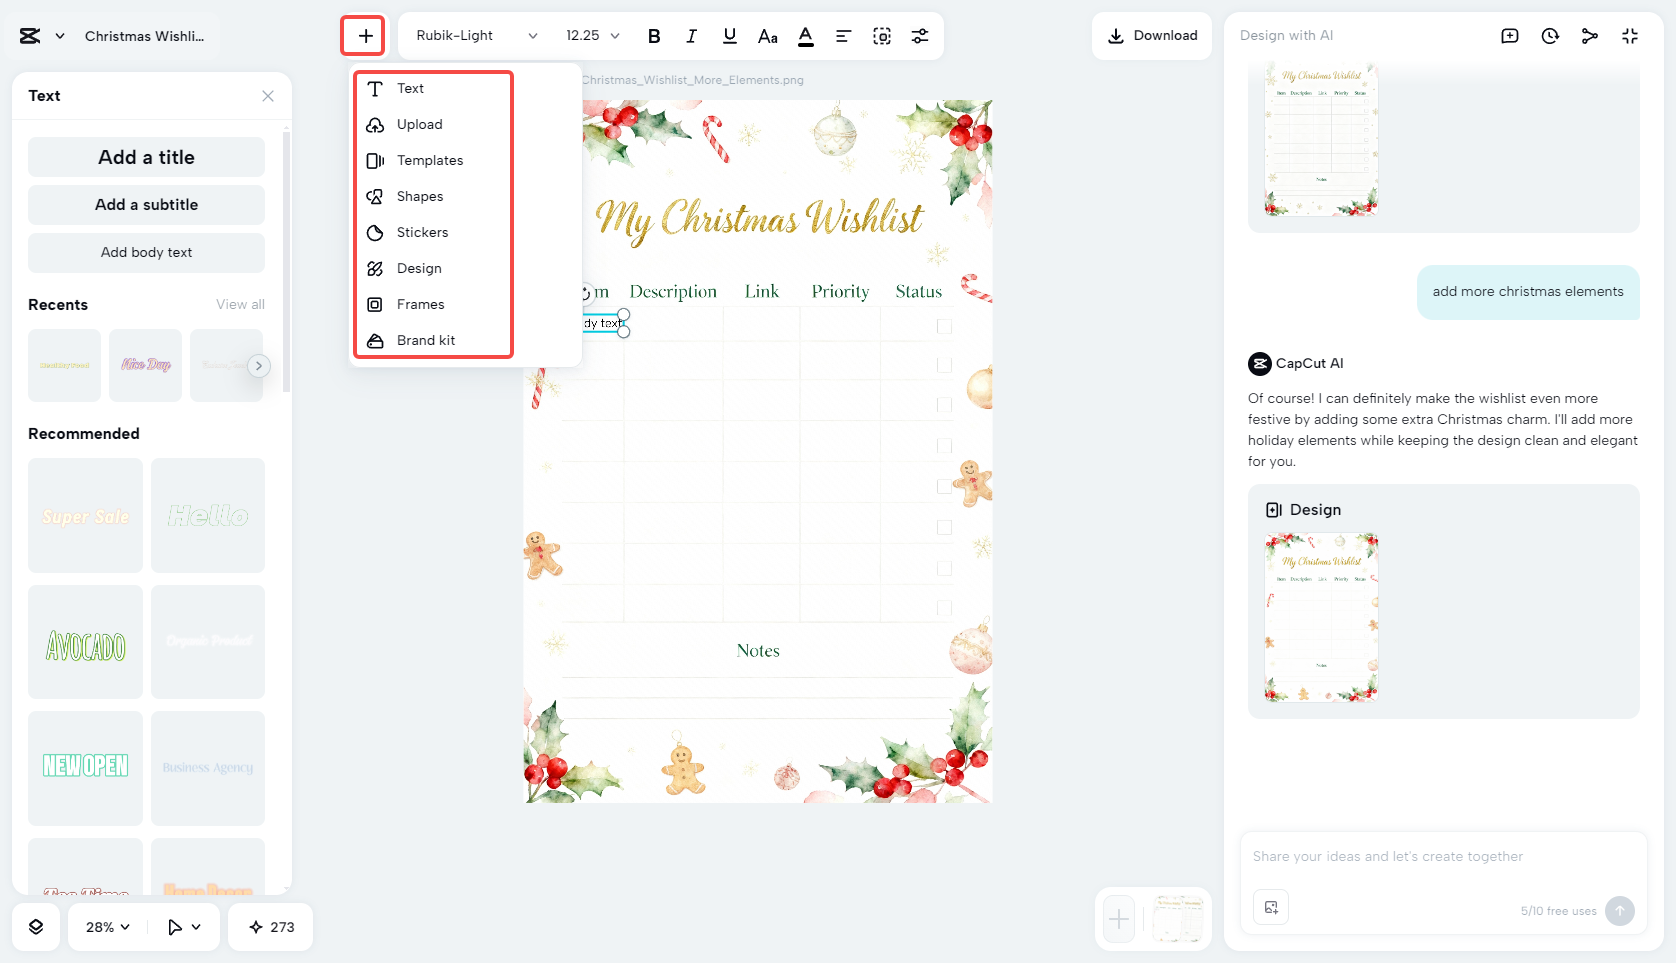Click the text box selection icon in toolbar
1676x963 pixels.
tap(882, 35)
